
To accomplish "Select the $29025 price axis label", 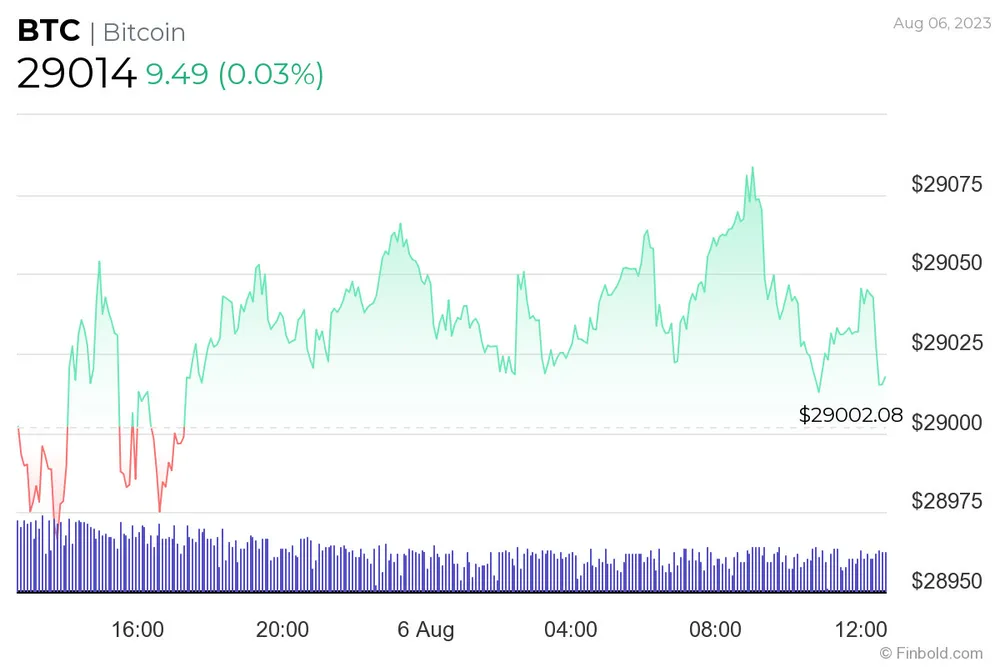I will click(946, 343).
